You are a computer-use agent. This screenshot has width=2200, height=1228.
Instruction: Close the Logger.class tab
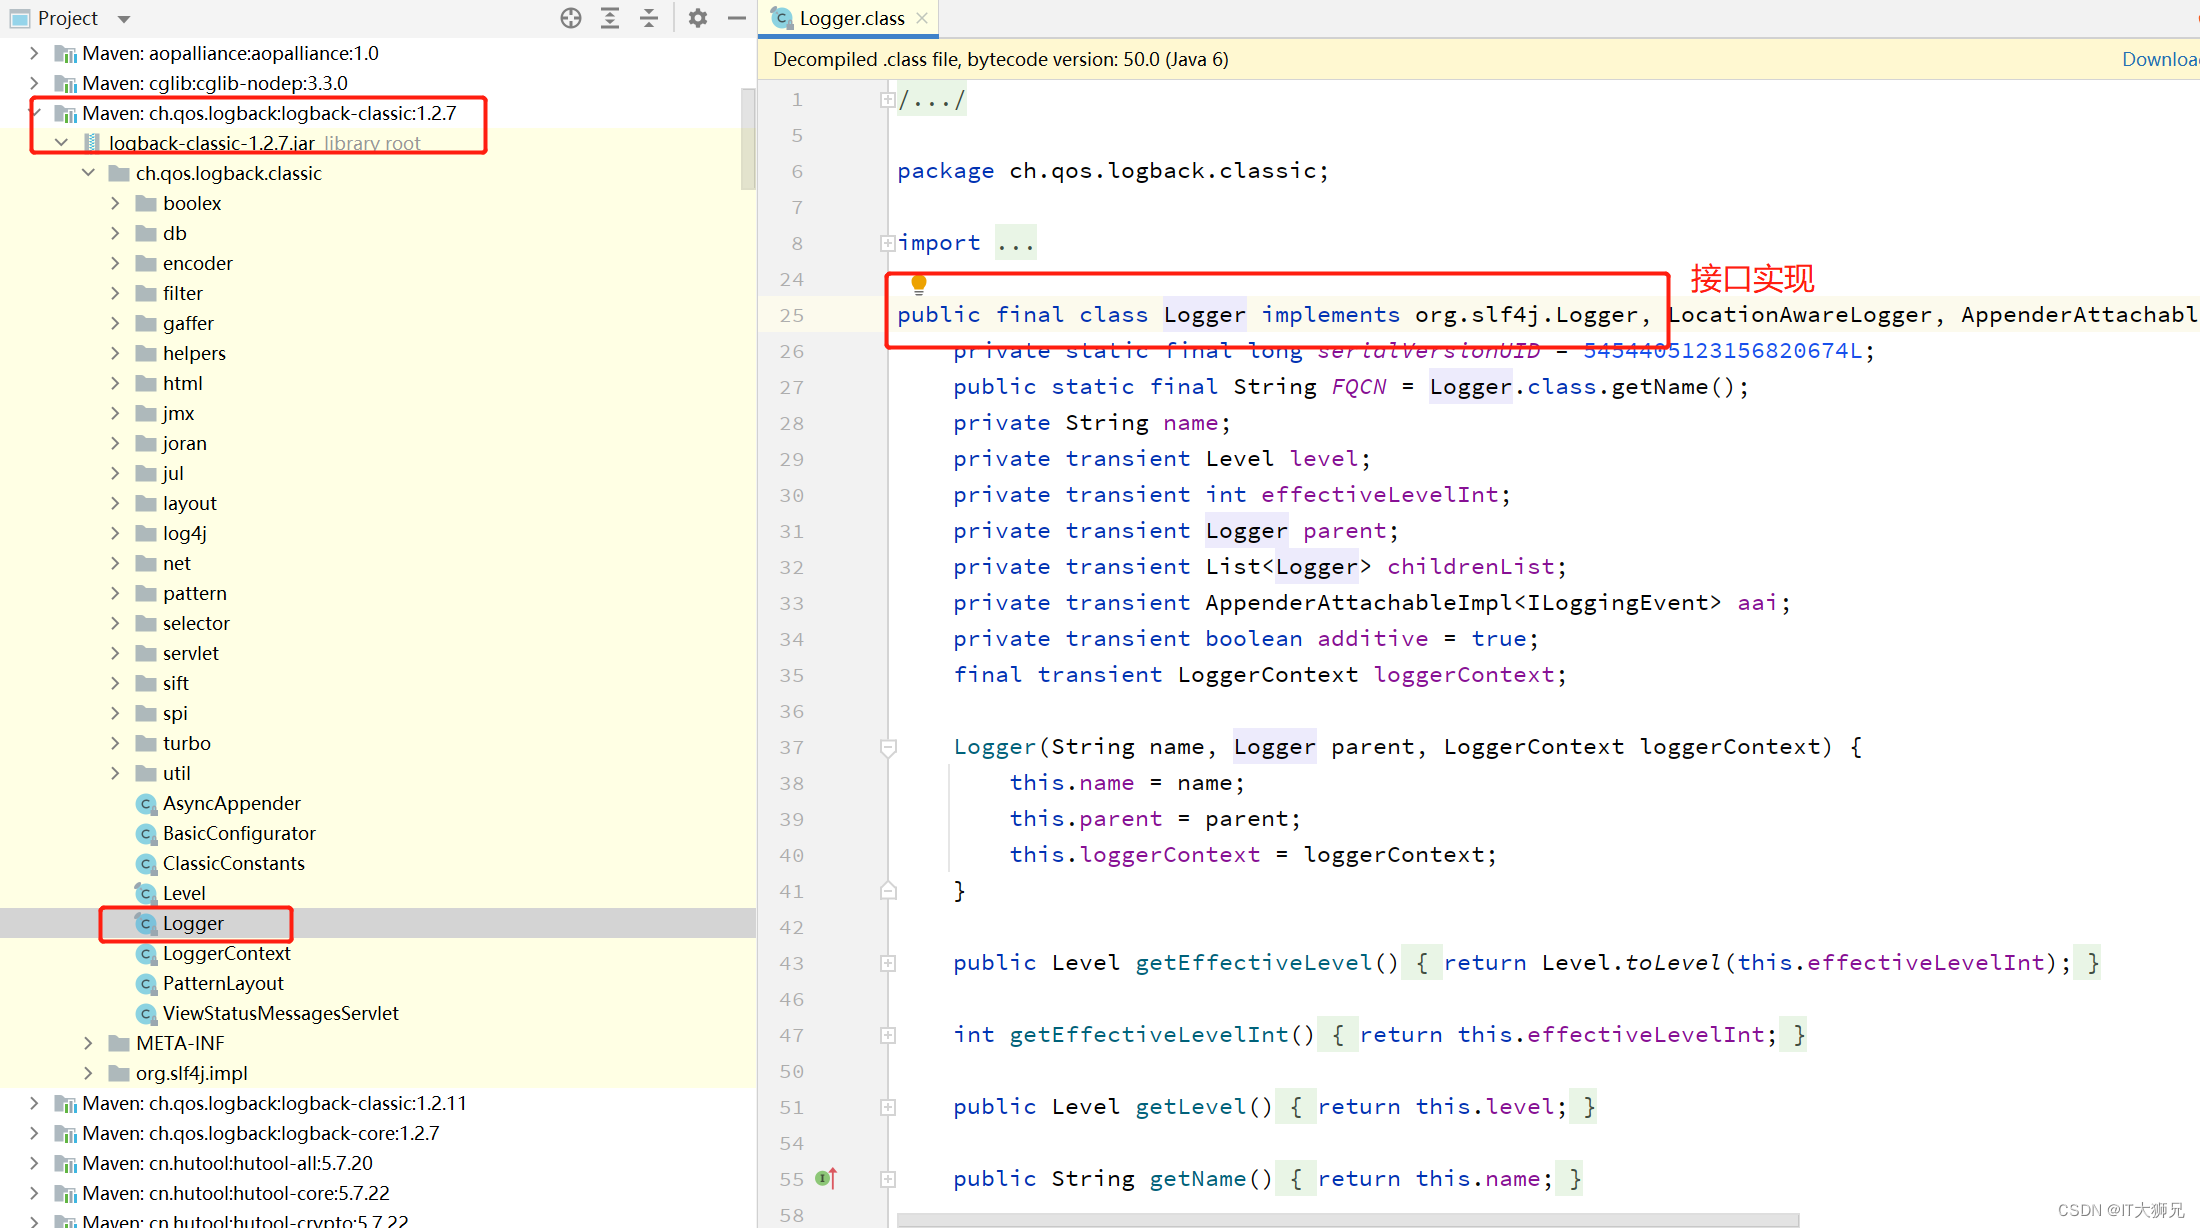tap(922, 18)
